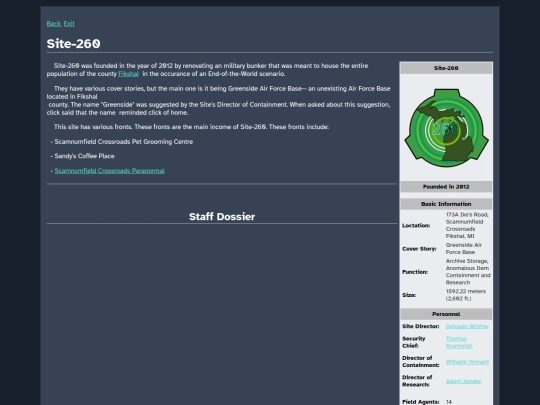Click the 'Site Director:' label

(x=420, y=326)
